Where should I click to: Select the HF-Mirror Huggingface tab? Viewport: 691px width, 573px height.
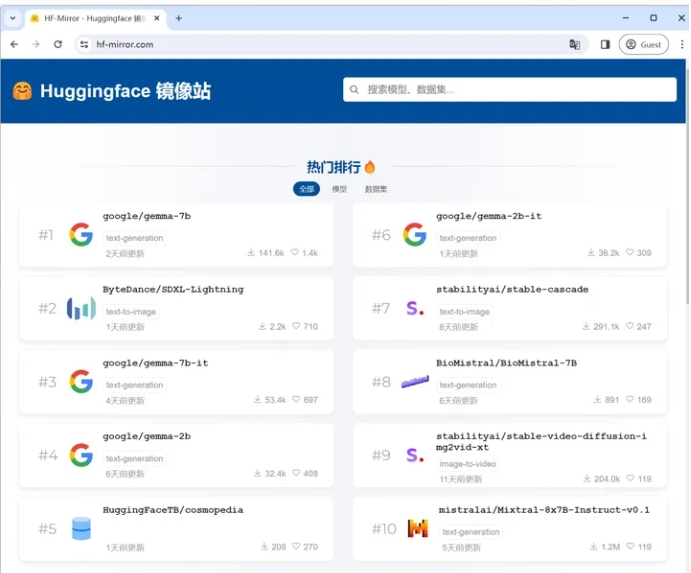(x=95, y=18)
